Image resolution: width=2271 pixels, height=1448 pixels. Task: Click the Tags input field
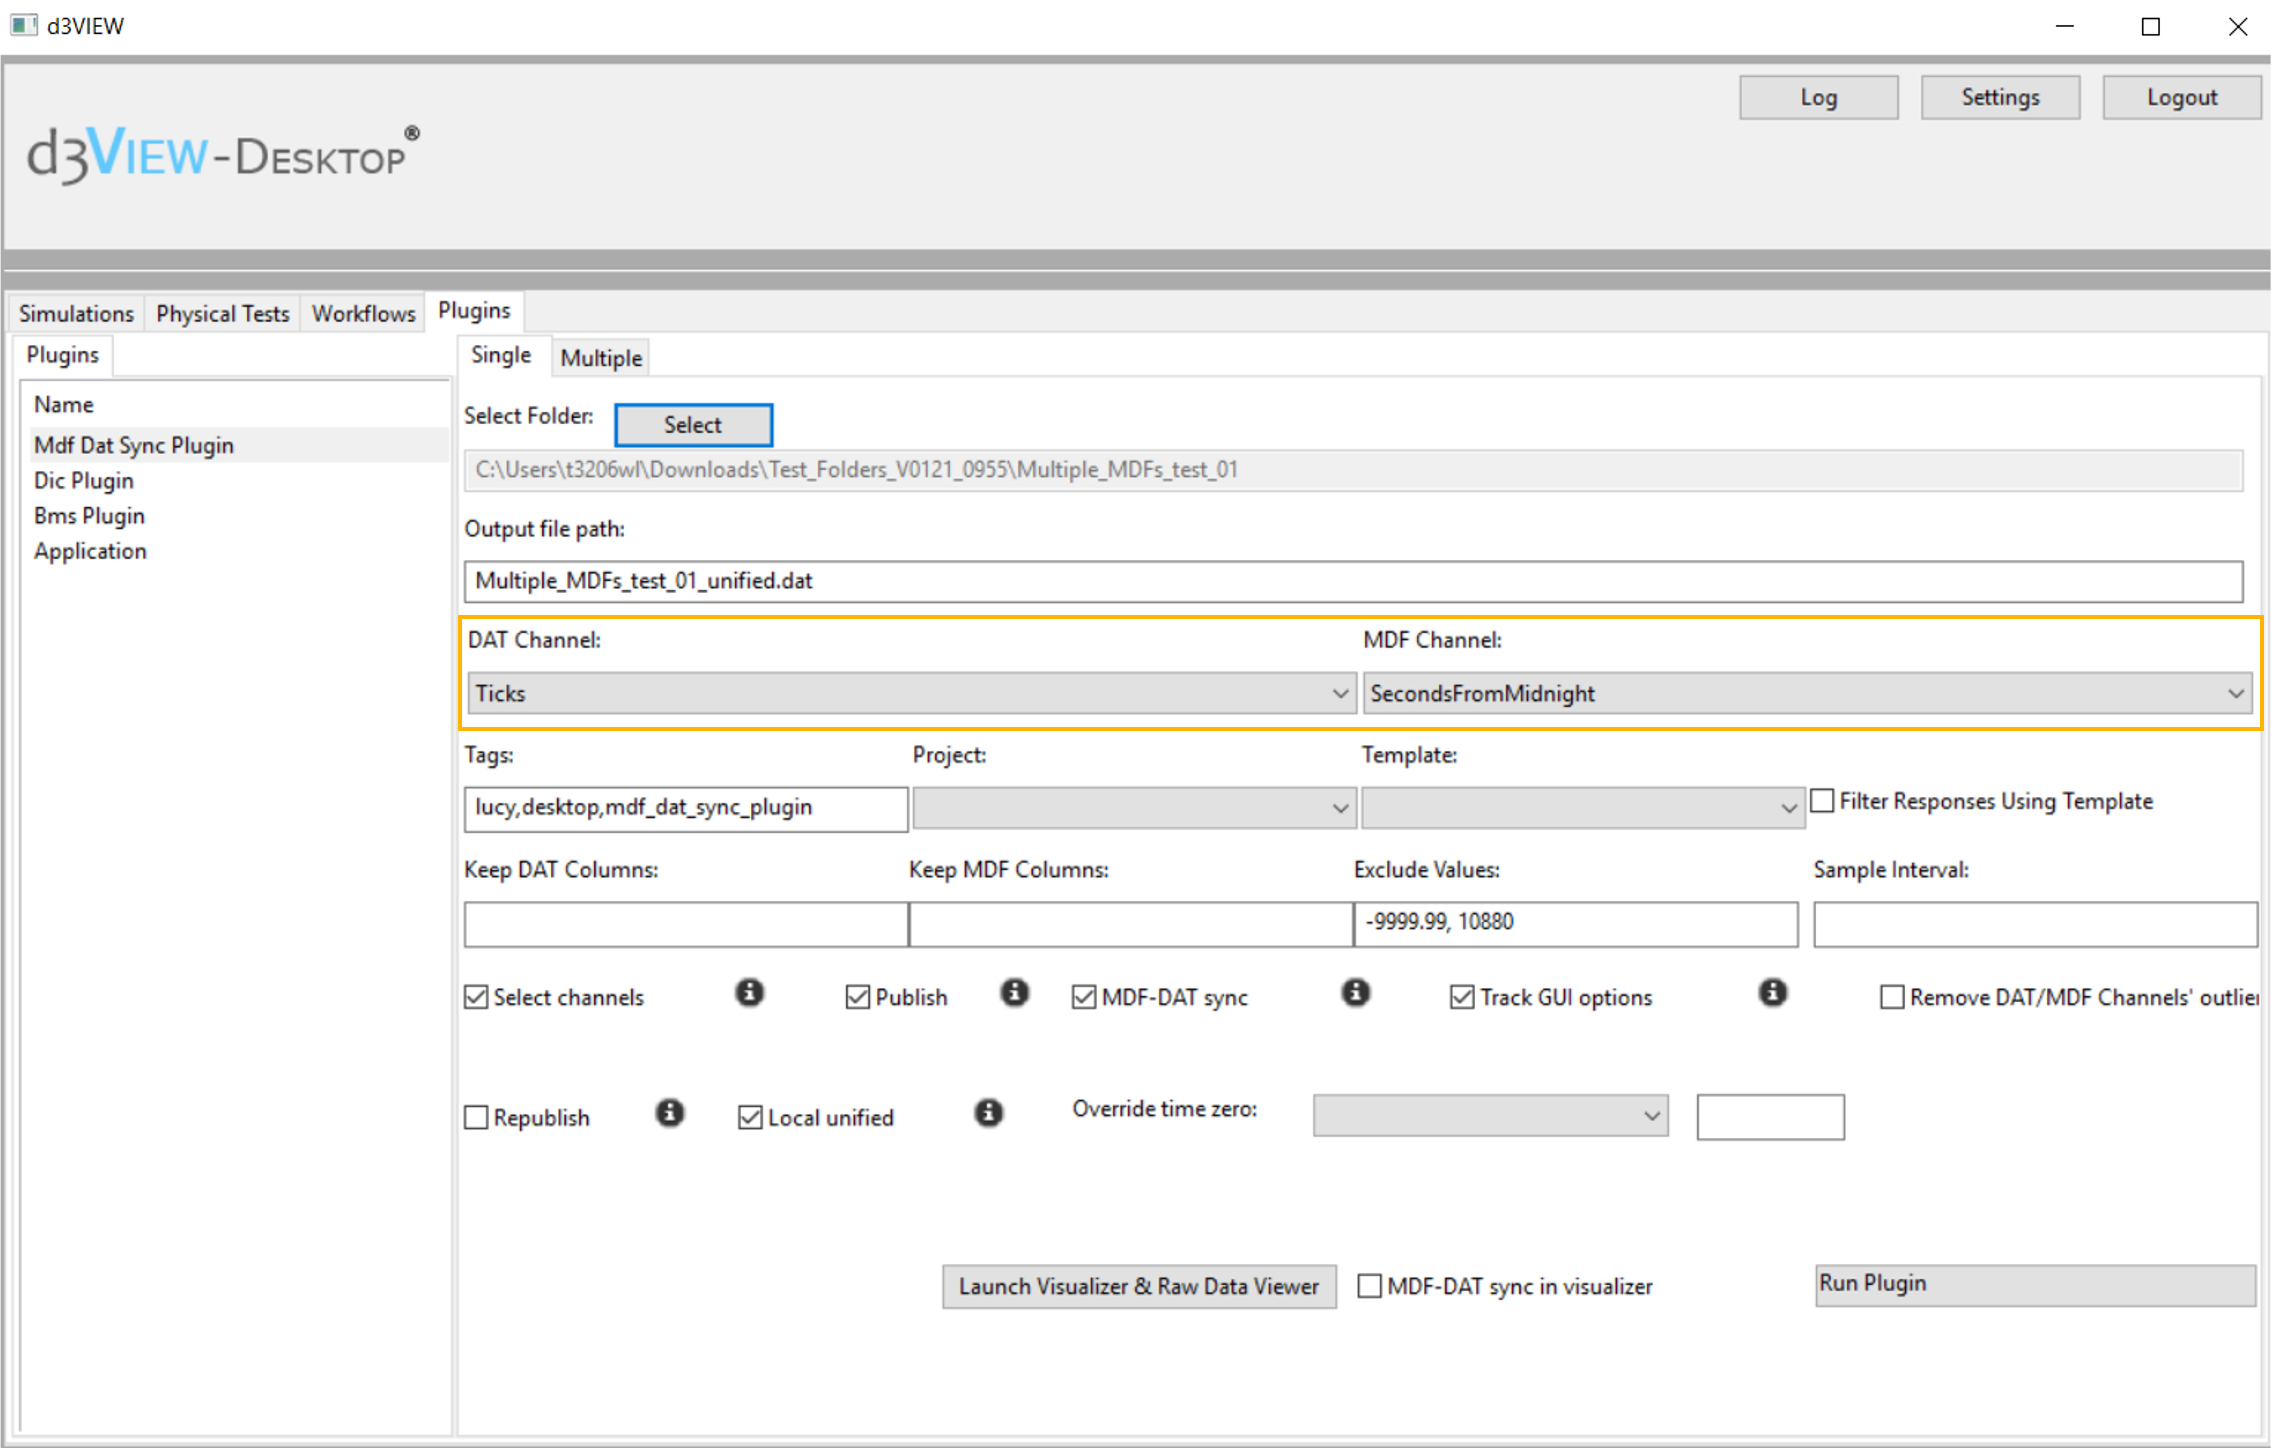(x=685, y=808)
